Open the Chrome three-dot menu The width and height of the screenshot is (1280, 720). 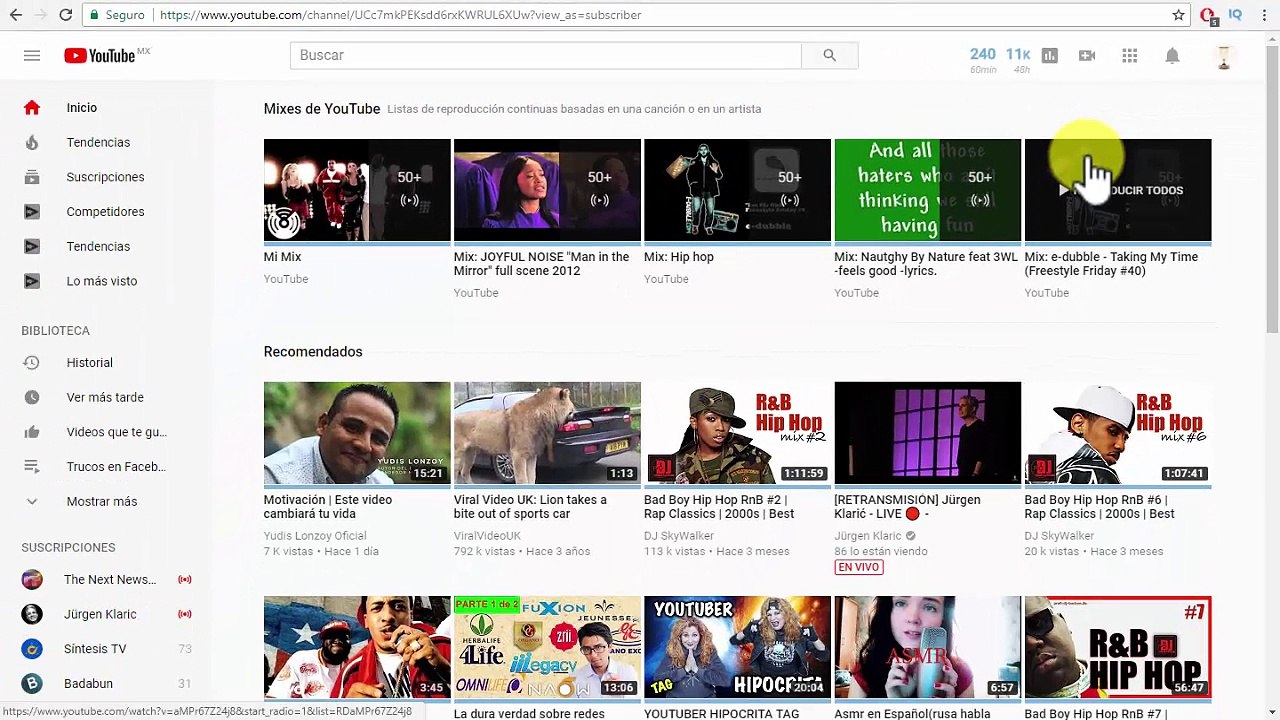[1264, 15]
